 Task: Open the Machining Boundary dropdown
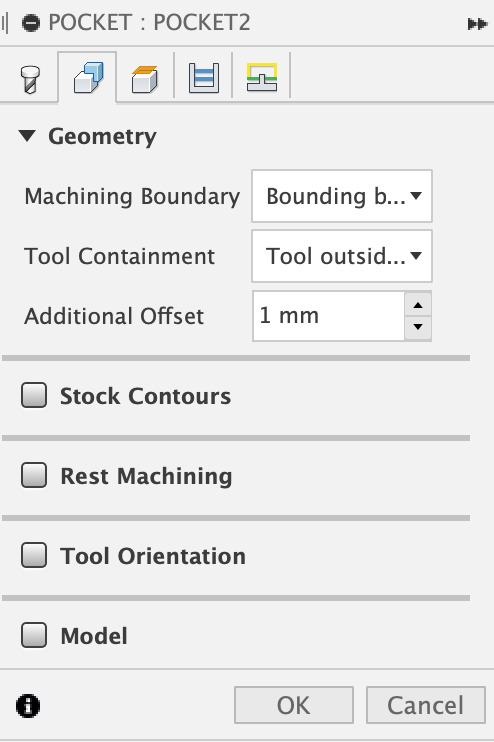(342, 196)
